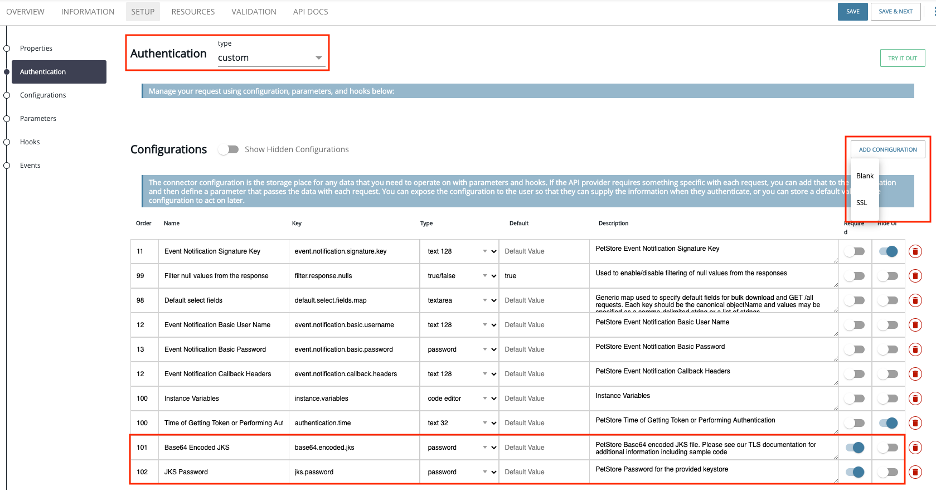The height and width of the screenshot is (490, 936).
Task: Disable Required for JKS Password
Action: (x=855, y=471)
